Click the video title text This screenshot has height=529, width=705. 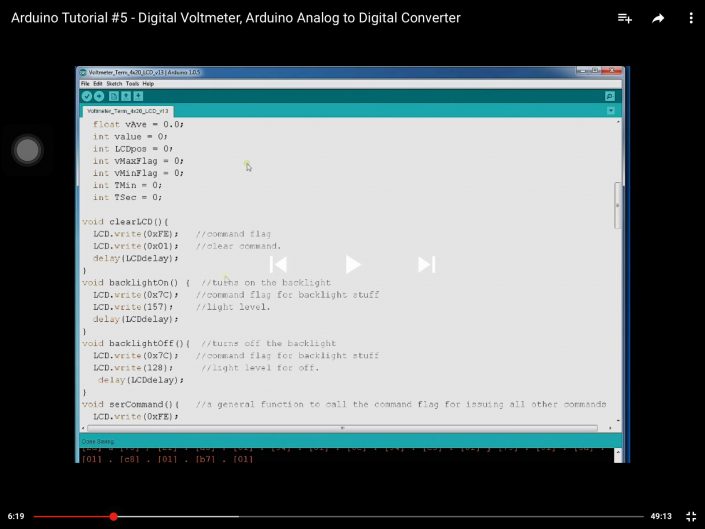pyautogui.click(x=236, y=18)
